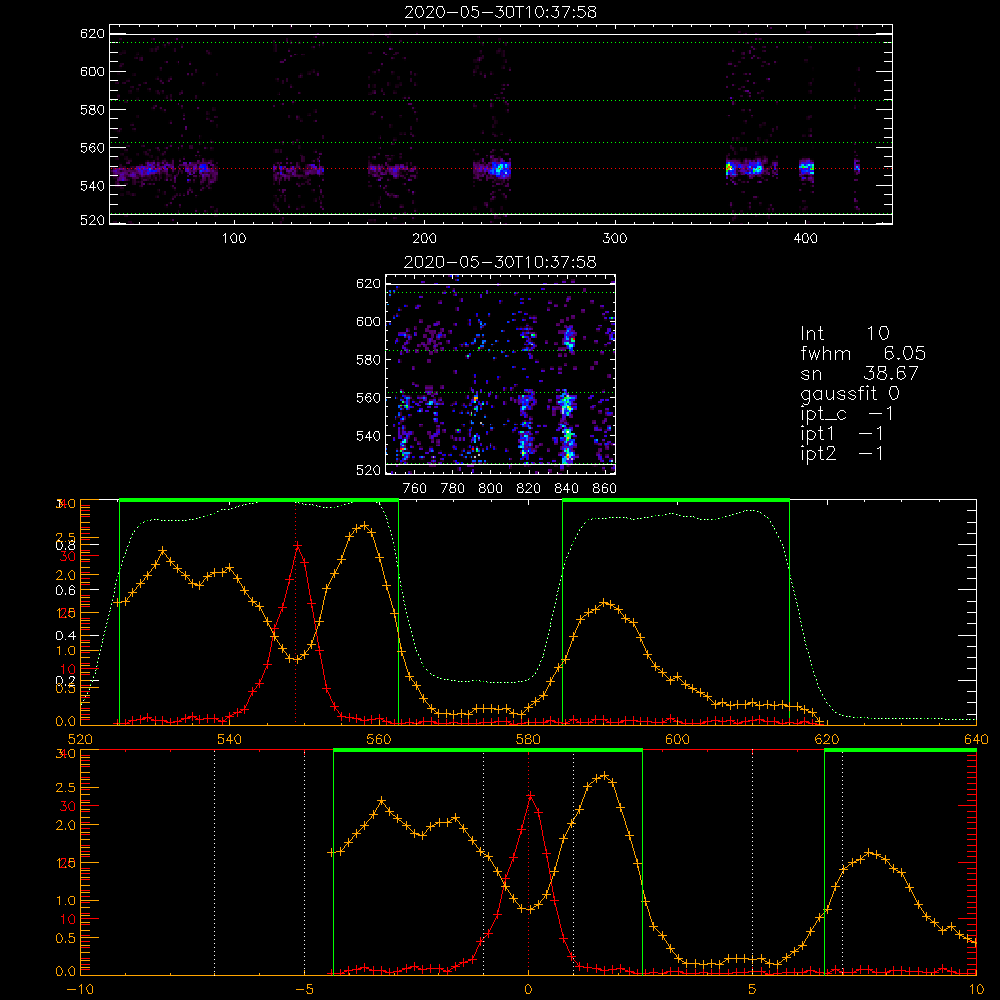Screen dimensions: 1000x1000
Task: Click the bright column near 840 in middle image
Action: 566,424
